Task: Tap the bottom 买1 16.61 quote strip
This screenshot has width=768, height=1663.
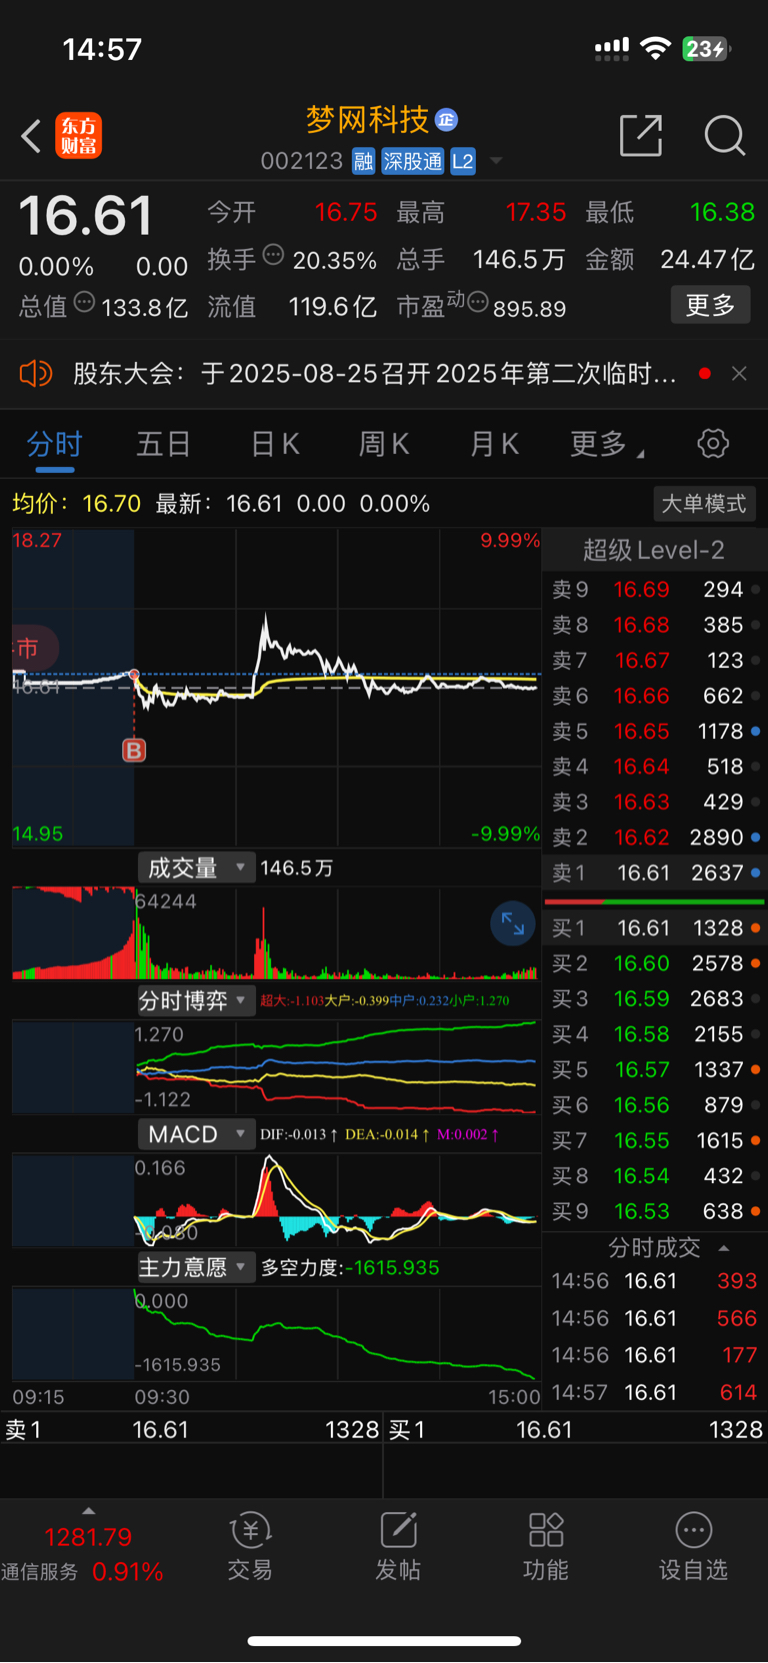Action: click(576, 1430)
